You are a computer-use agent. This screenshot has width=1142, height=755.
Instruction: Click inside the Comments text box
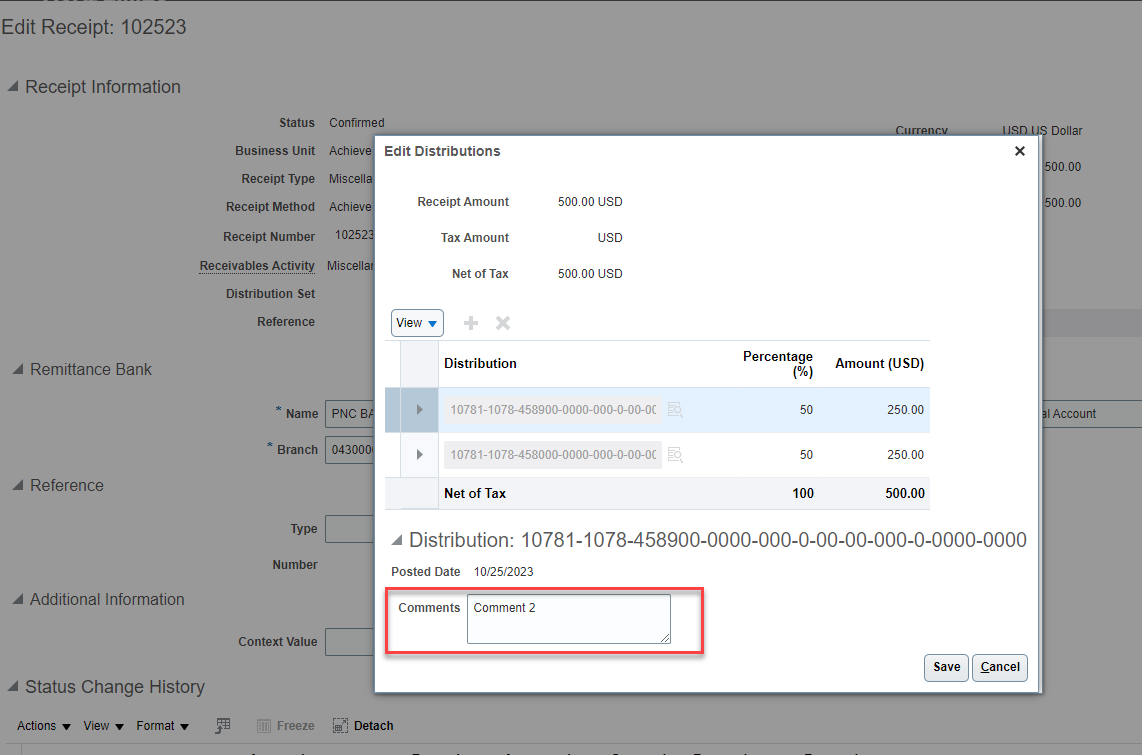click(568, 618)
